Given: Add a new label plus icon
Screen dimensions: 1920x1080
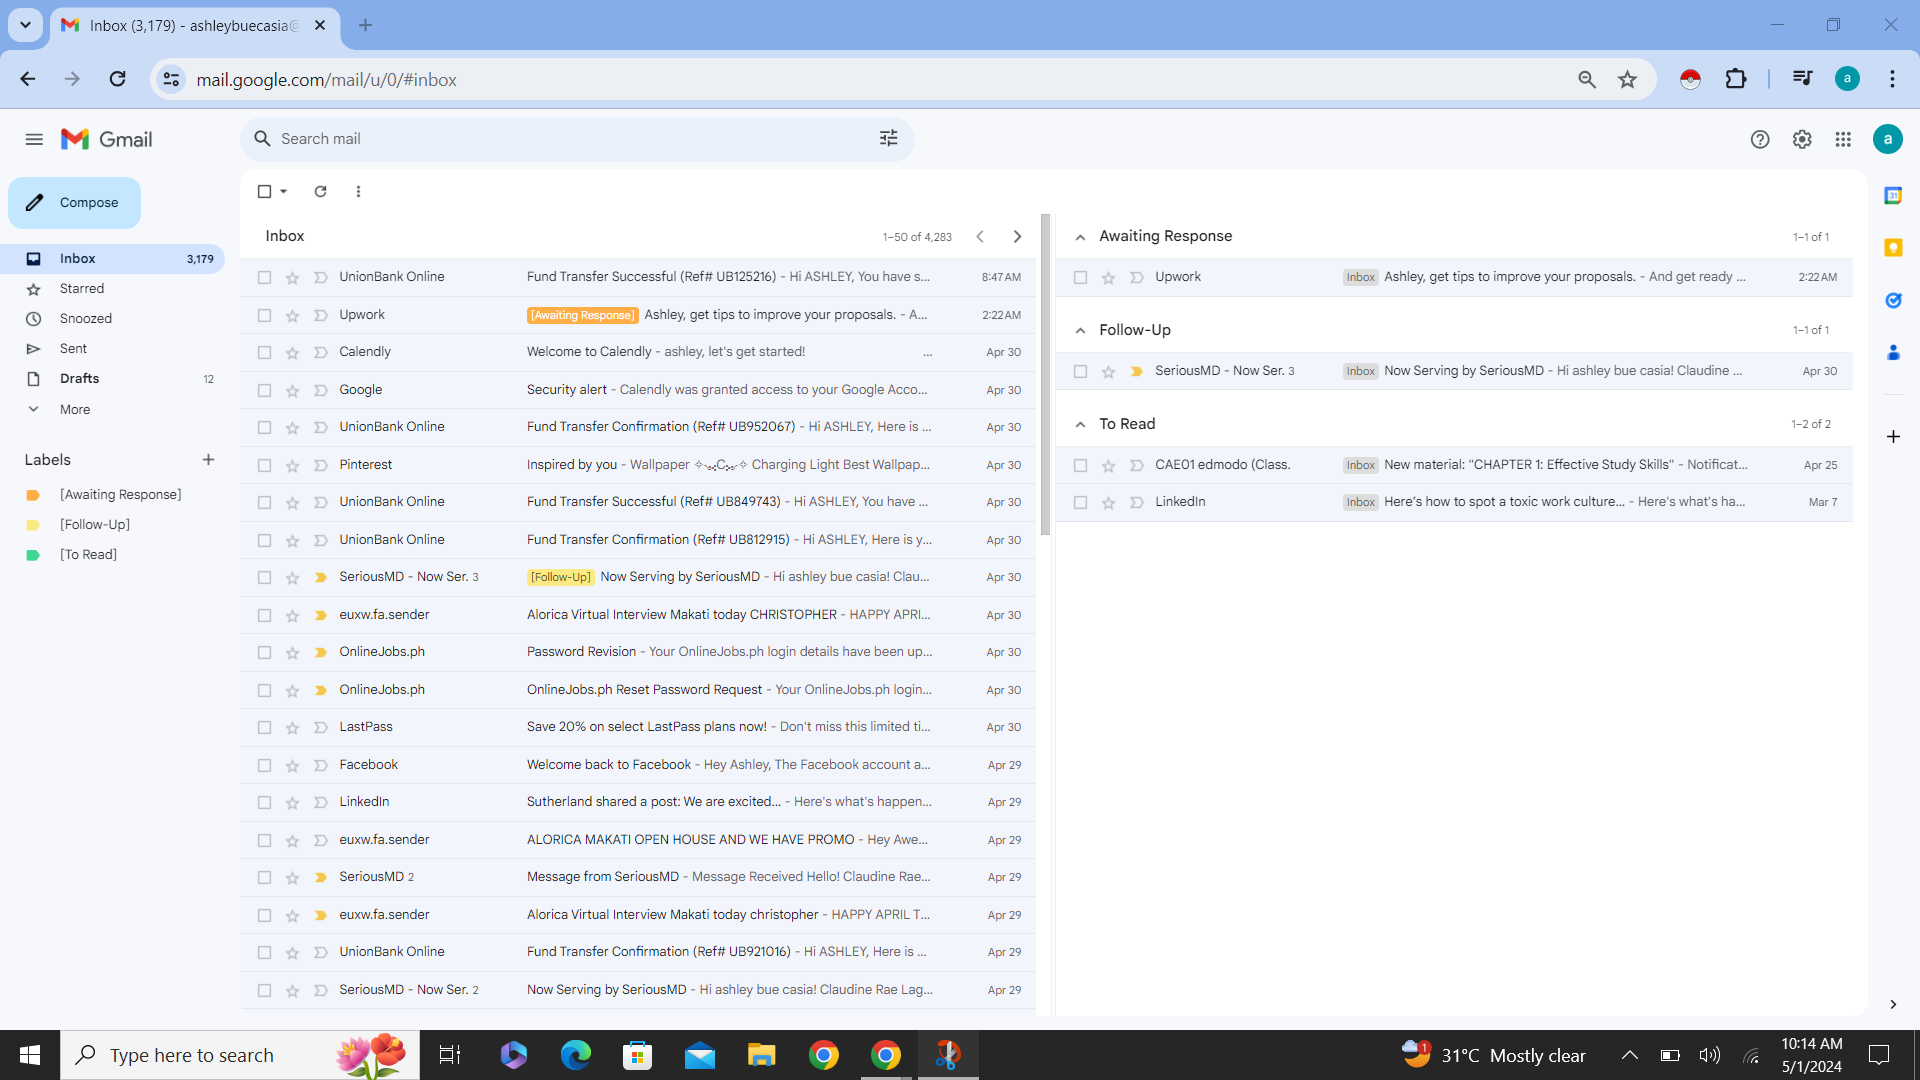Looking at the screenshot, I should (x=208, y=460).
